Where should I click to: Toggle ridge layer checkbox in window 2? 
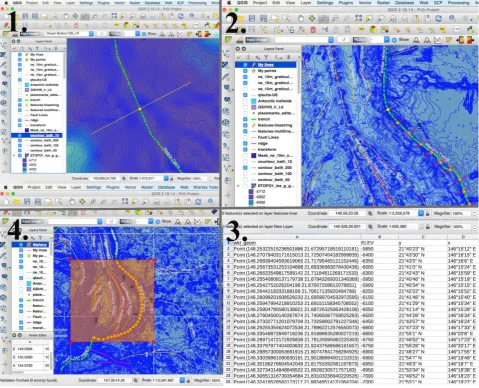pyautogui.click(x=245, y=143)
